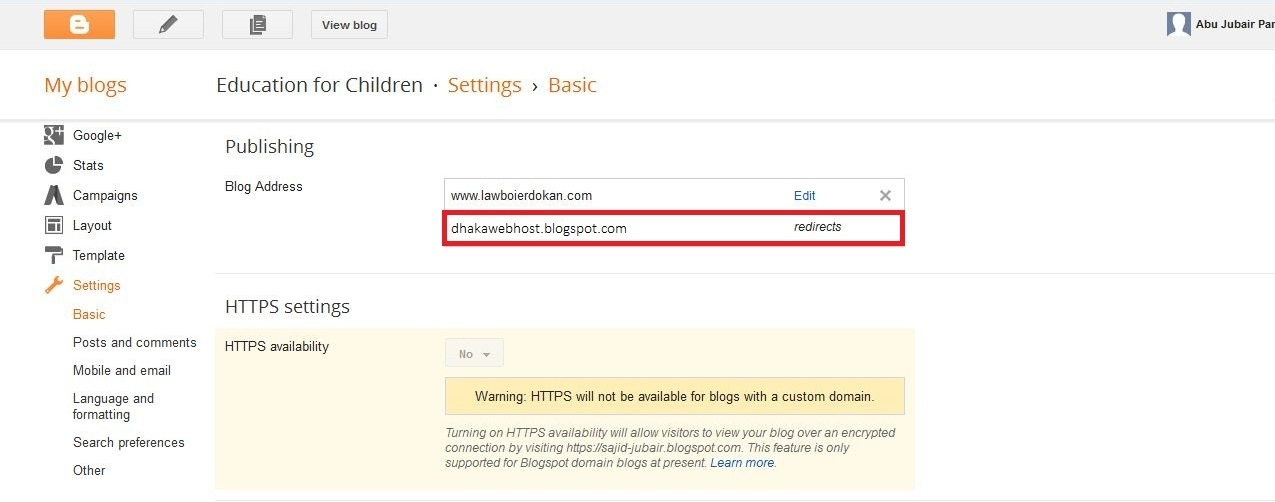Open Google+ in the sidebar
The width and height of the screenshot is (1275, 502).
click(97, 135)
